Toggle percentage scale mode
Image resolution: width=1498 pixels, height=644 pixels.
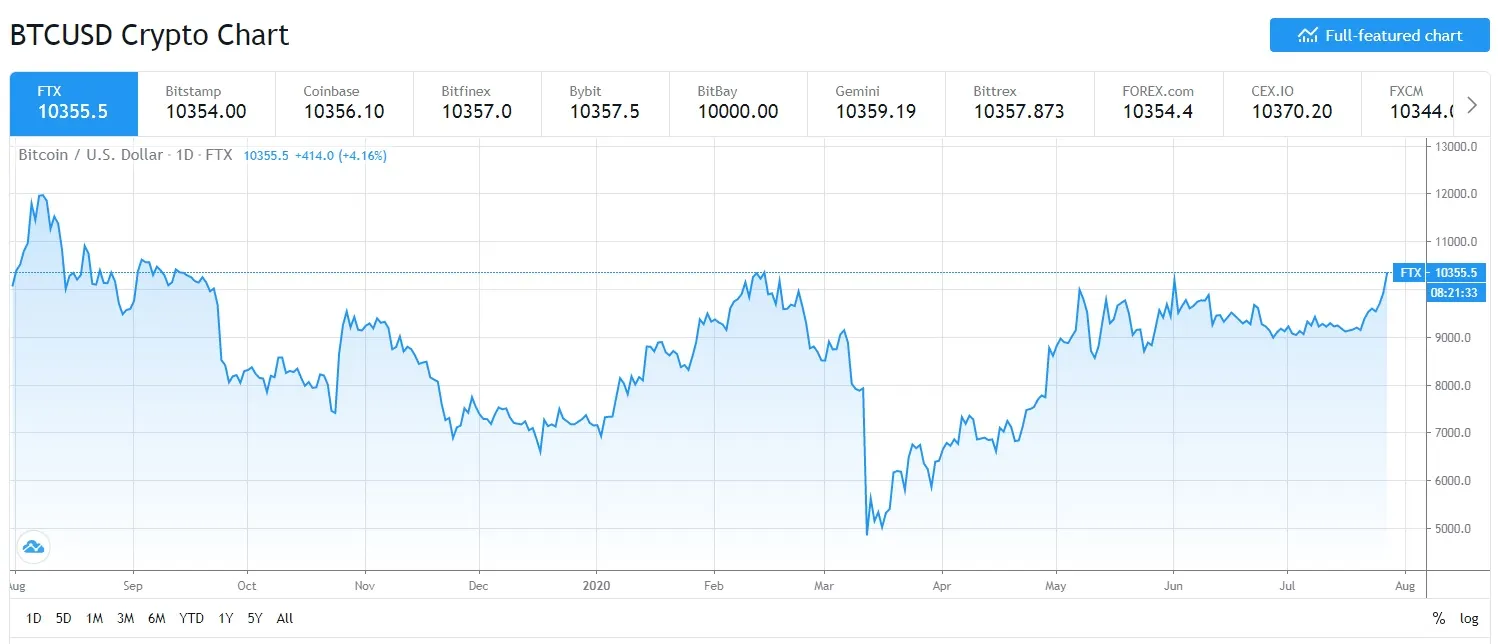(1440, 618)
